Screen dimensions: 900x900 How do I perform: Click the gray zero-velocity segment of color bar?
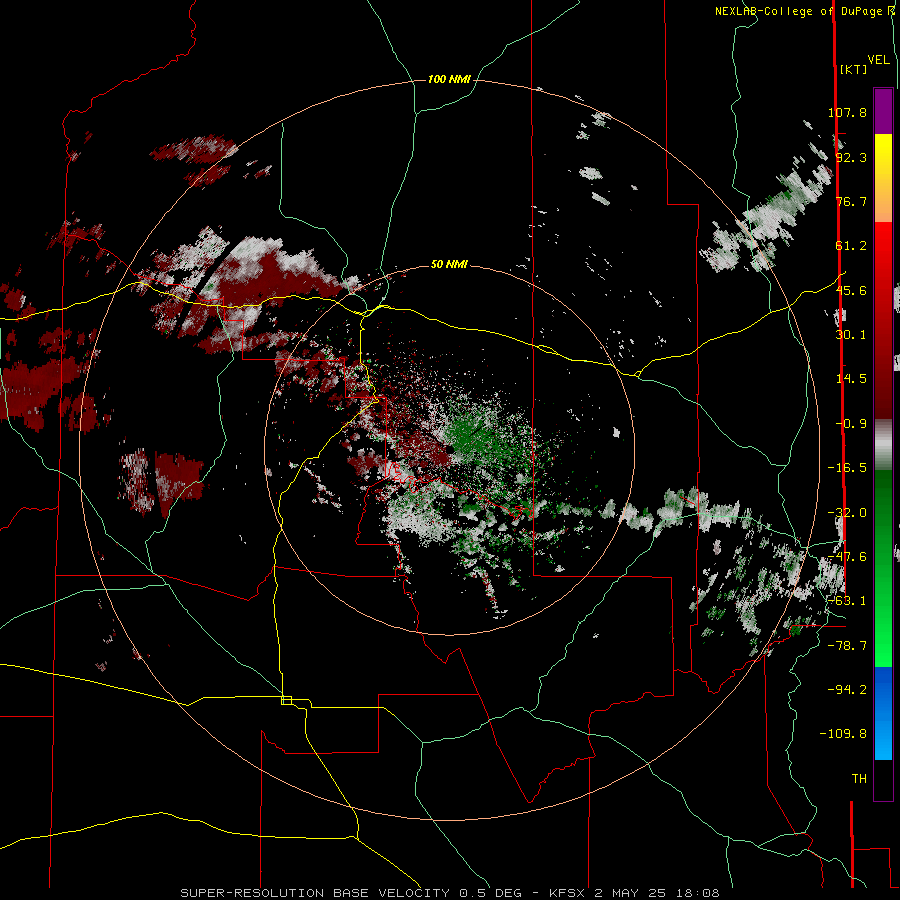pos(883,445)
